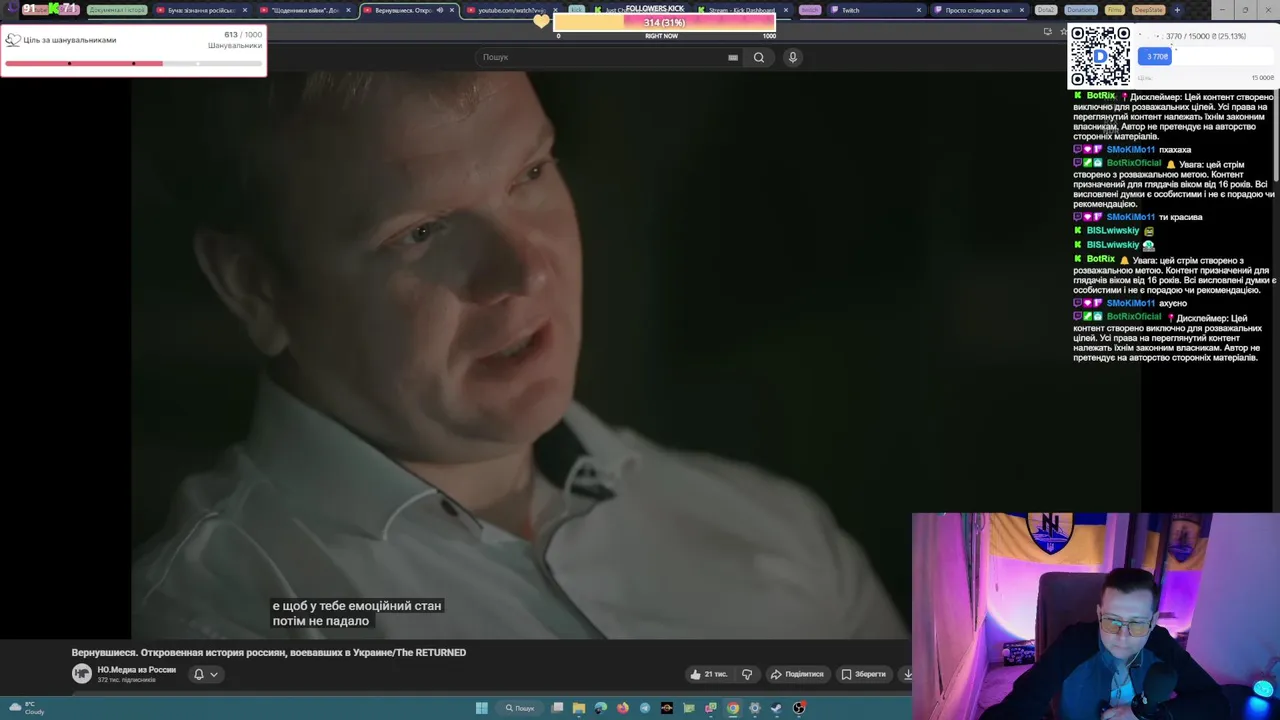This screenshot has height=720, width=1280.
Task: Open Task View on the taskbar
Action: (557, 708)
